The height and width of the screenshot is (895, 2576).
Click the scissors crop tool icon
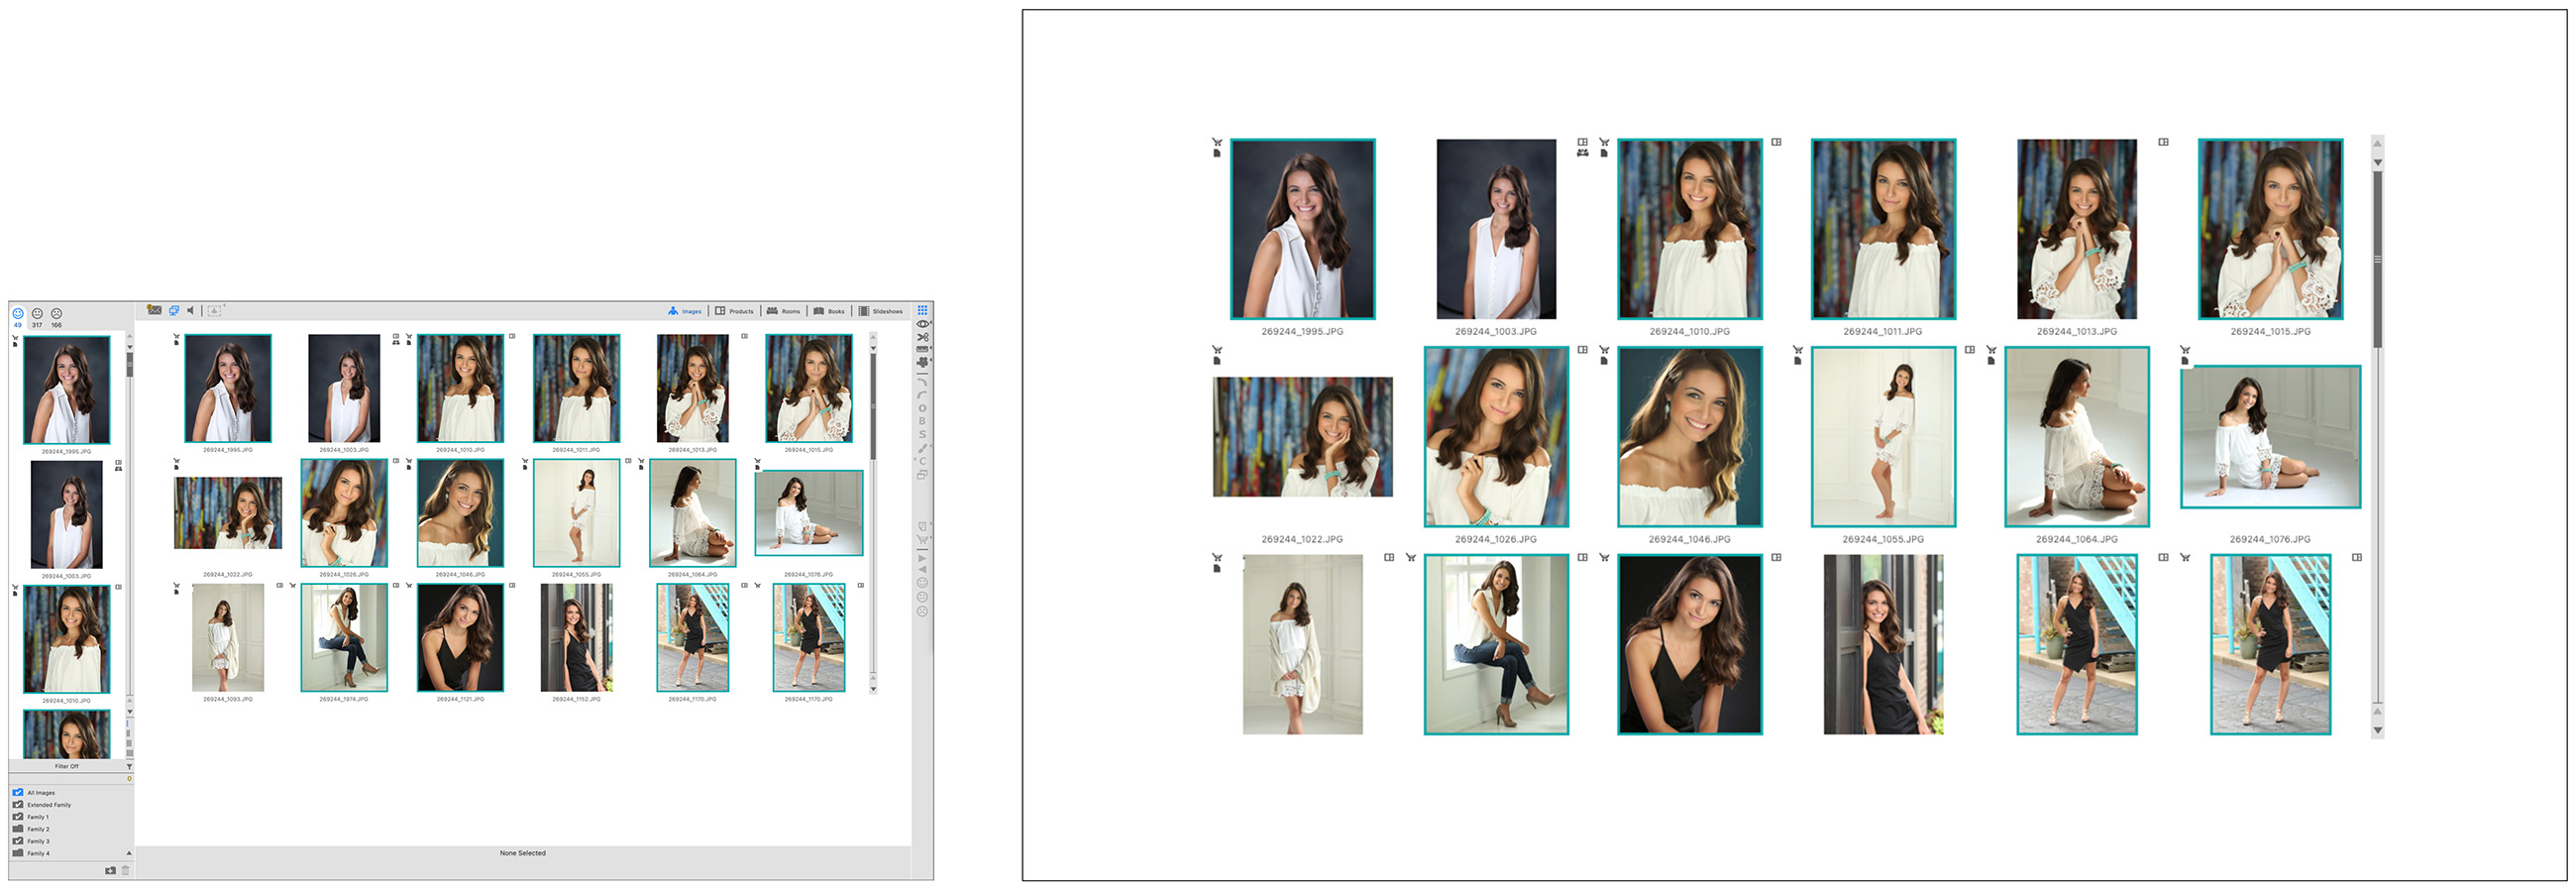pyautogui.click(x=923, y=337)
